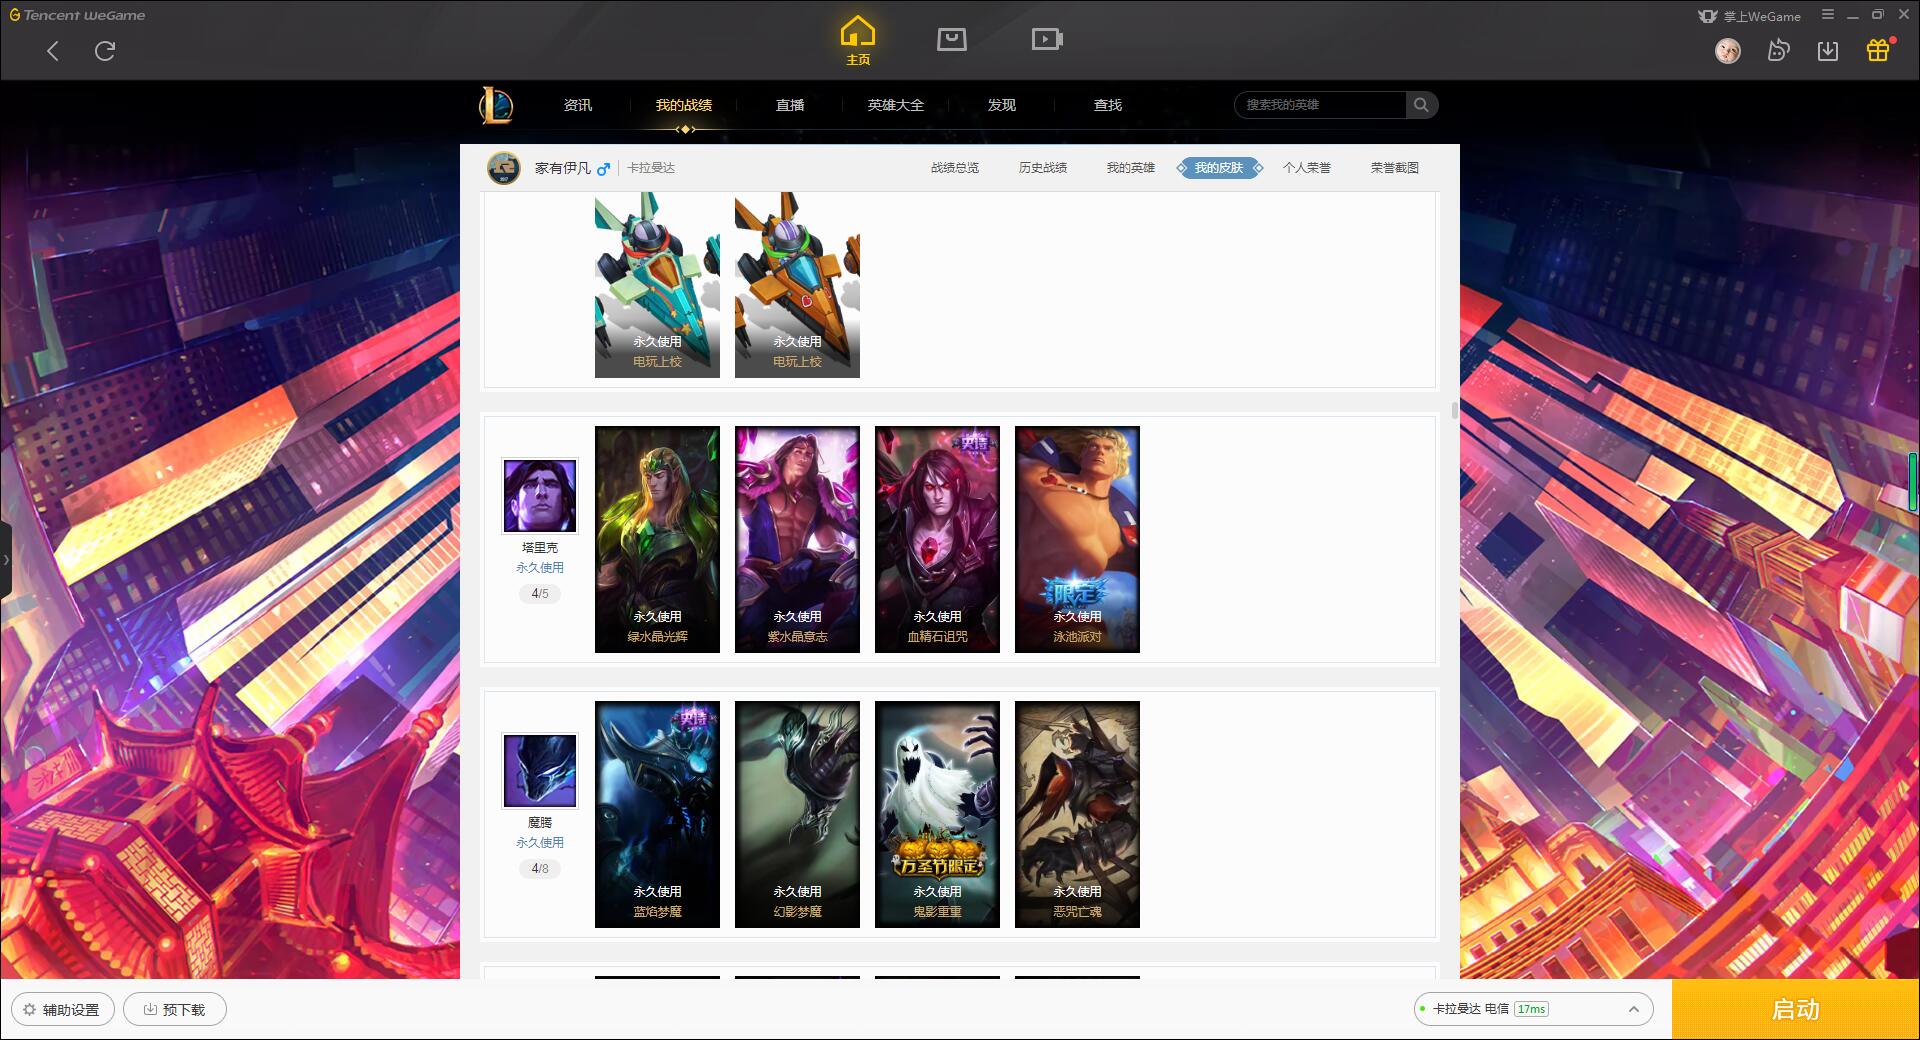Open the hamburger menu icon
The width and height of the screenshot is (1920, 1040).
(x=1828, y=15)
